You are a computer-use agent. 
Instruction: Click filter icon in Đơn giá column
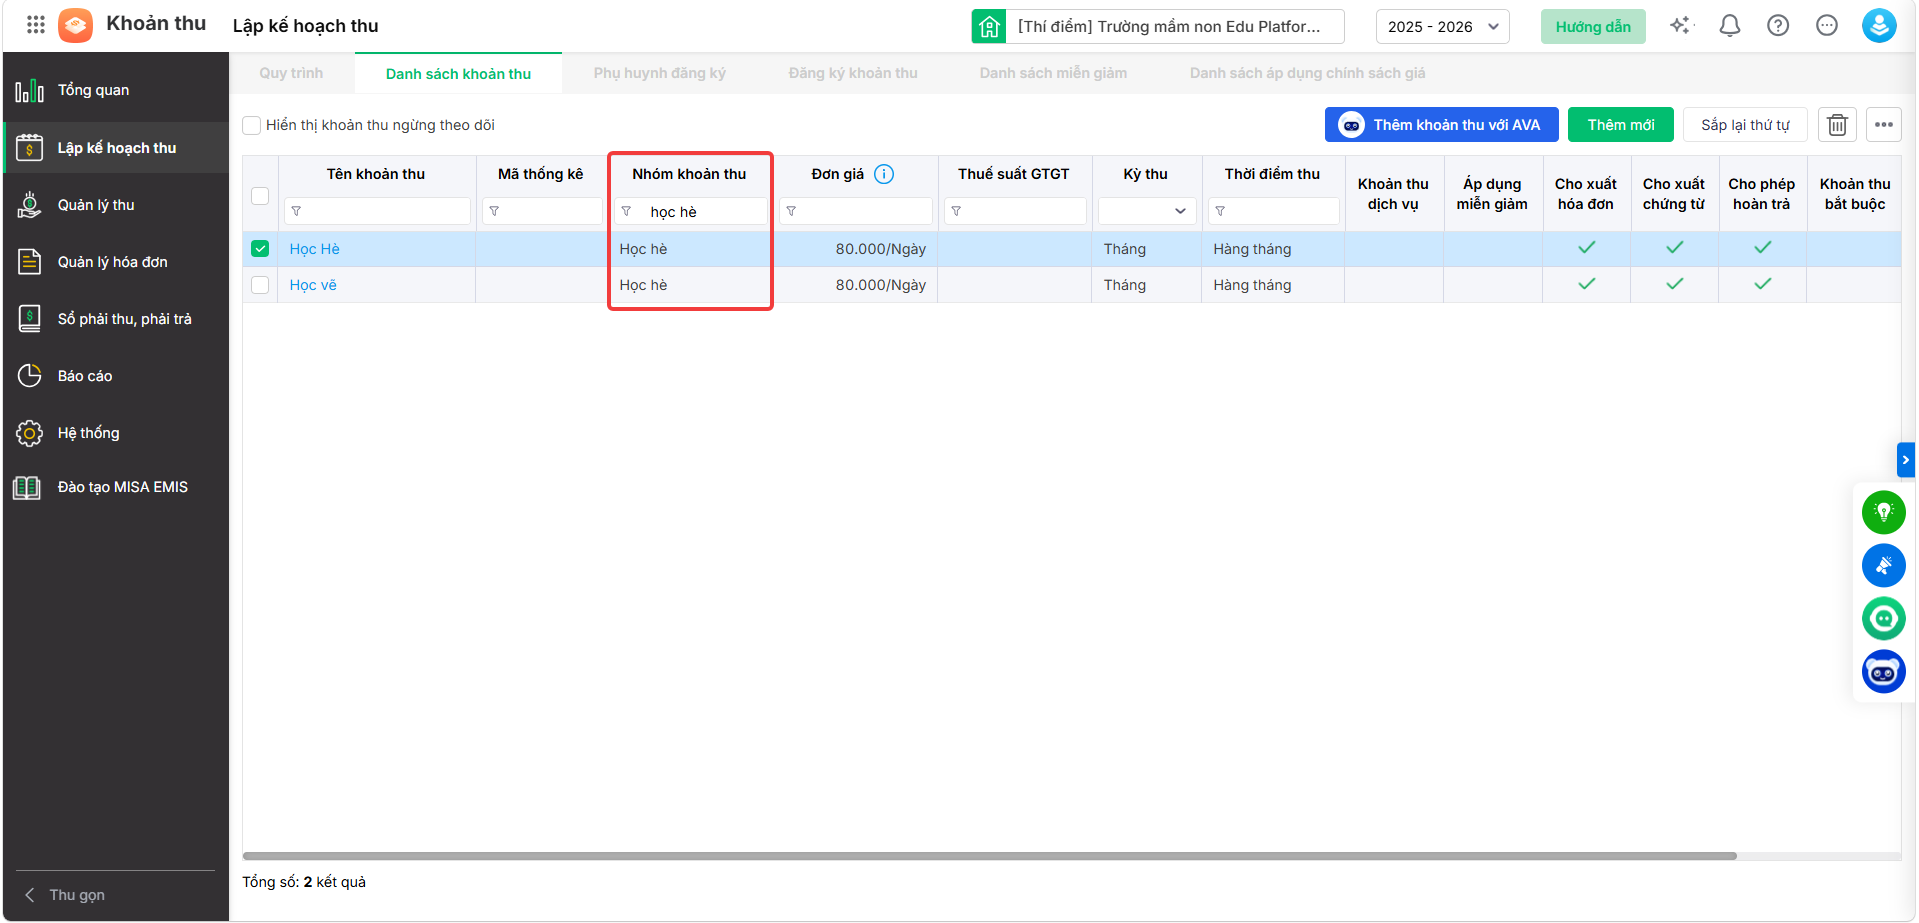[791, 211]
